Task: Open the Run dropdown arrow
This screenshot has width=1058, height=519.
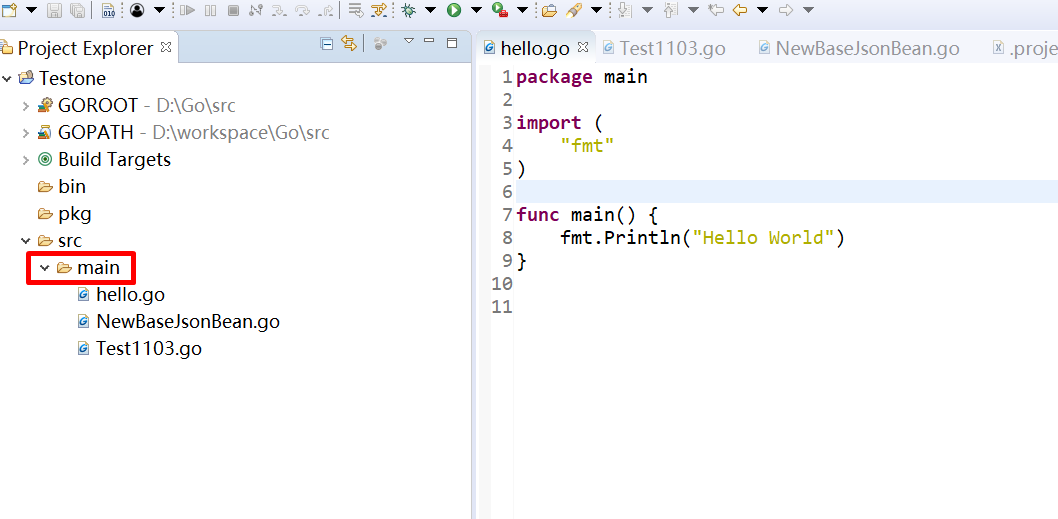Action: tap(476, 10)
